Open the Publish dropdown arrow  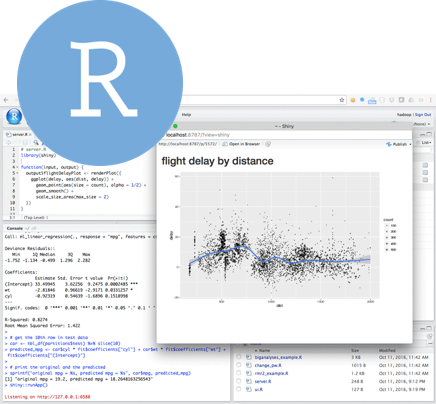410,144
